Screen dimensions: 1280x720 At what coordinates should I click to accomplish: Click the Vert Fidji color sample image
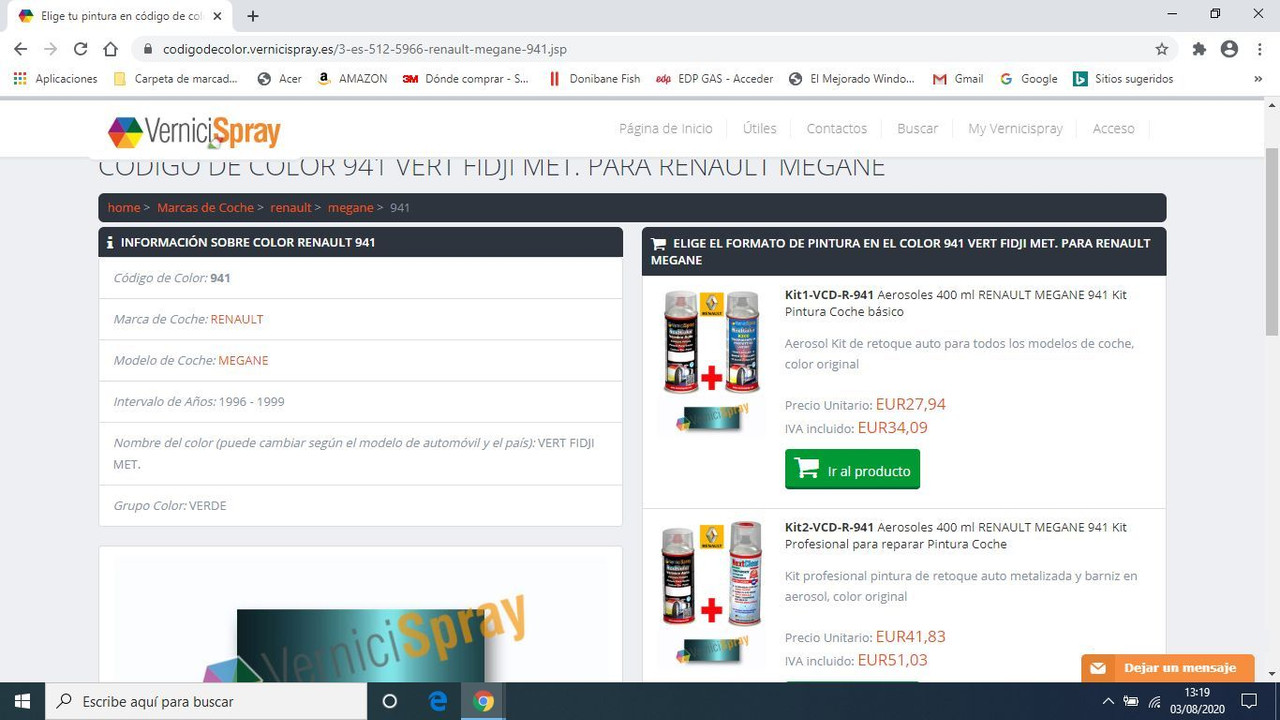(361, 645)
